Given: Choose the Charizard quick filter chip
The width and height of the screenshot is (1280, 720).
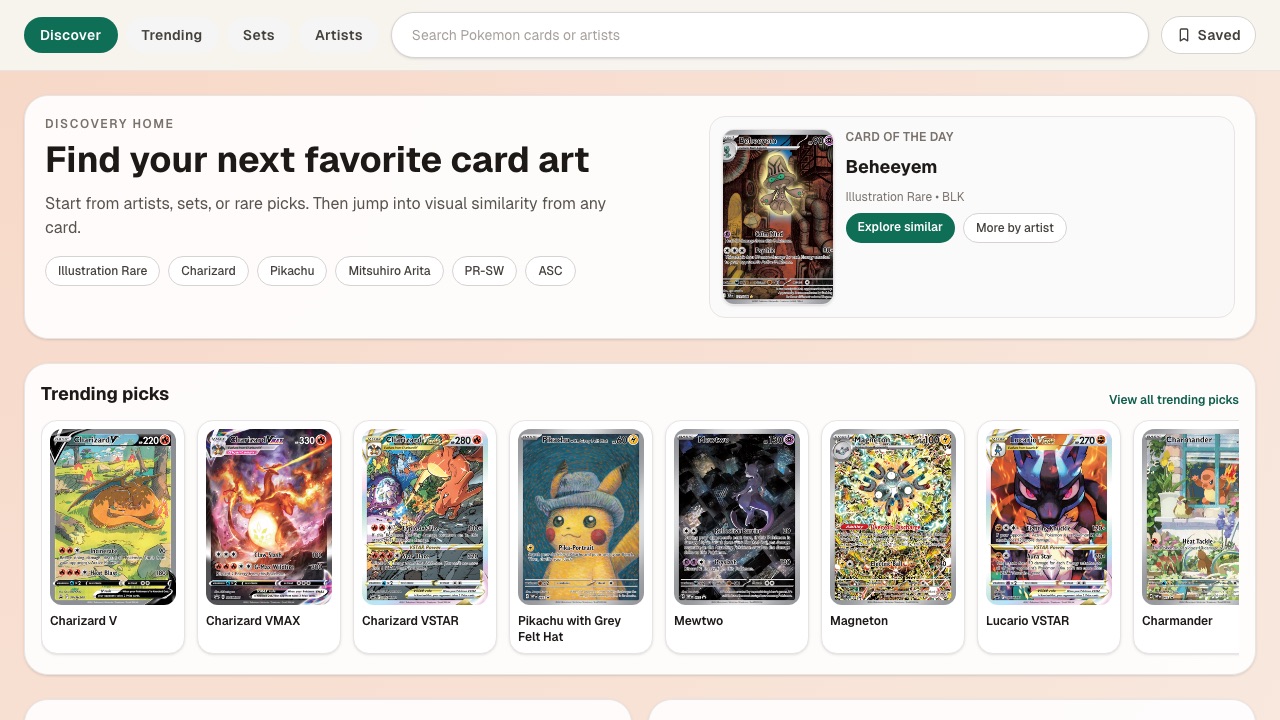Looking at the screenshot, I should pyautogui.click(x=208, y=271).
